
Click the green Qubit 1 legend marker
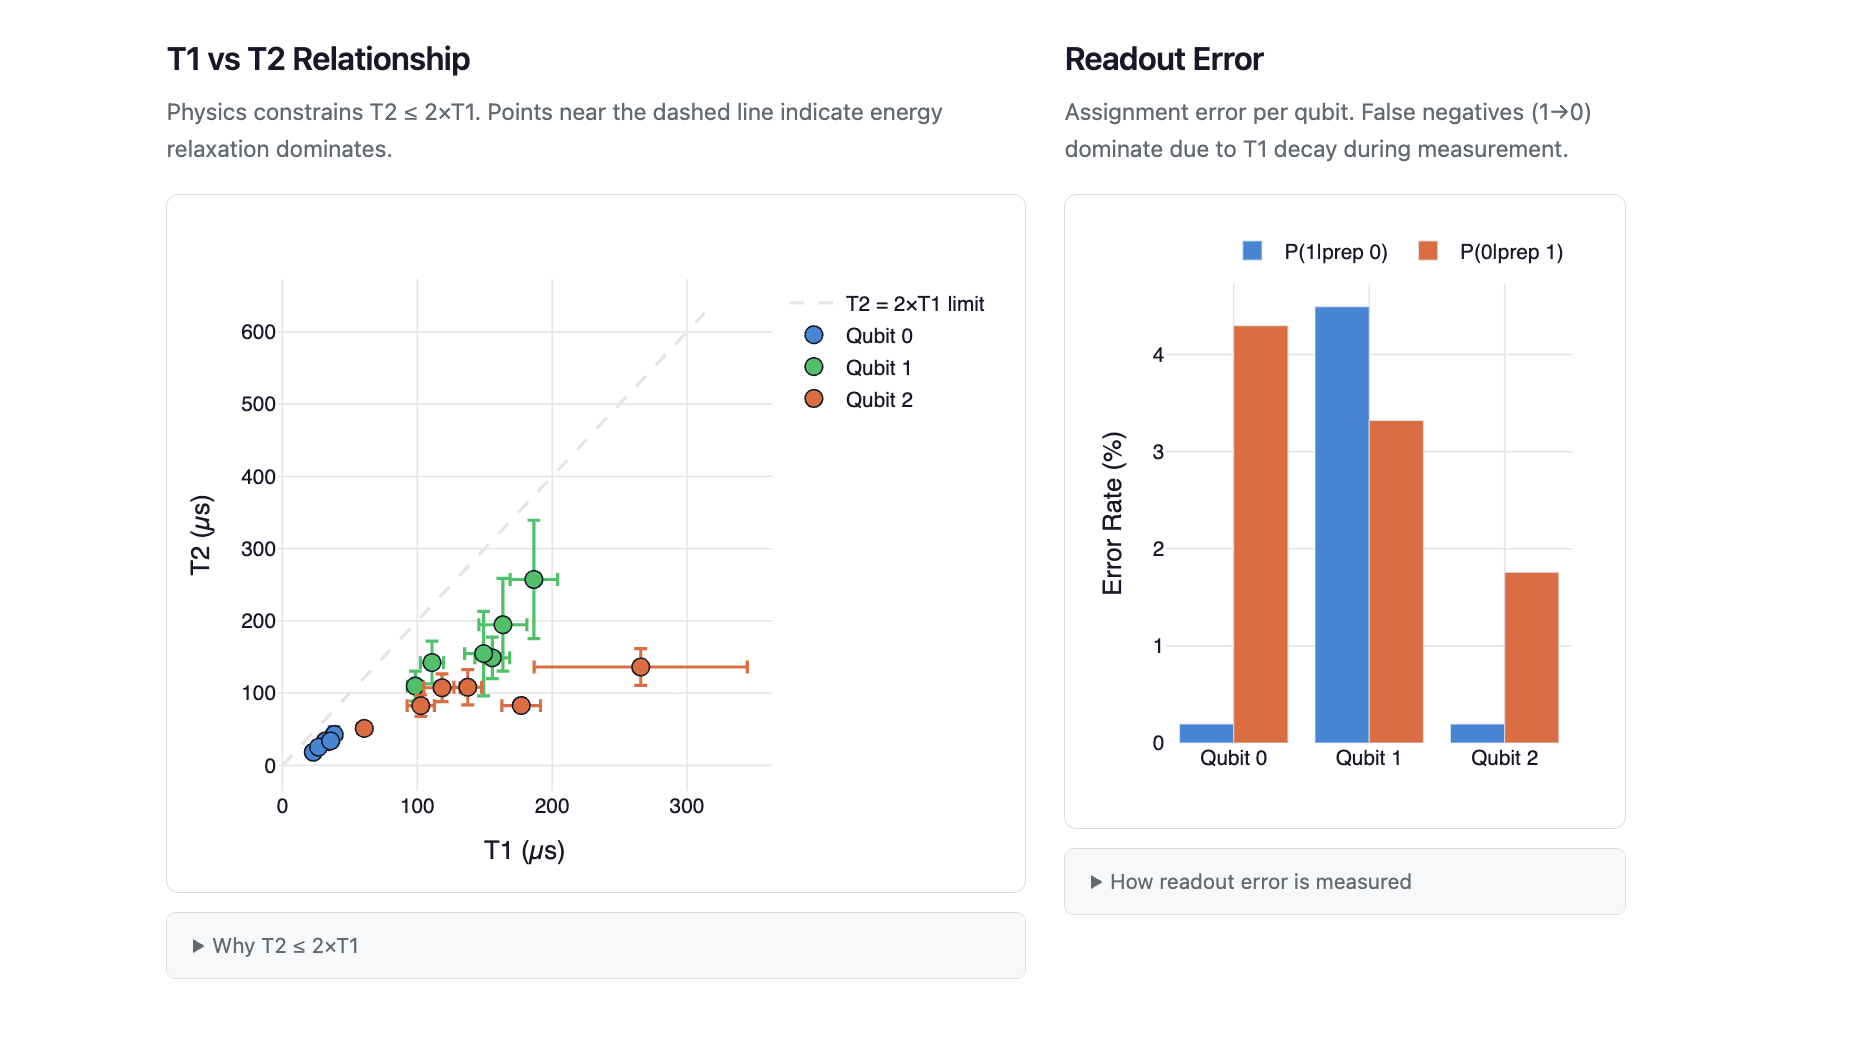(x=814, y=367)
